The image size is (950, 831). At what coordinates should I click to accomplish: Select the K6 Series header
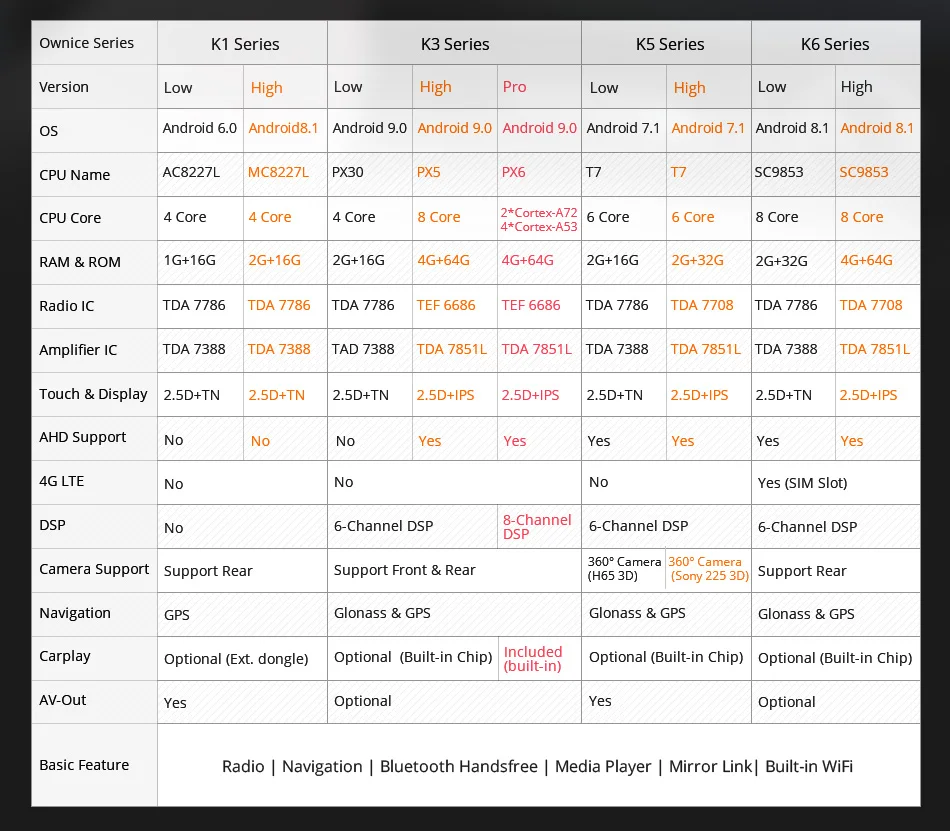[x=835, y=43]
